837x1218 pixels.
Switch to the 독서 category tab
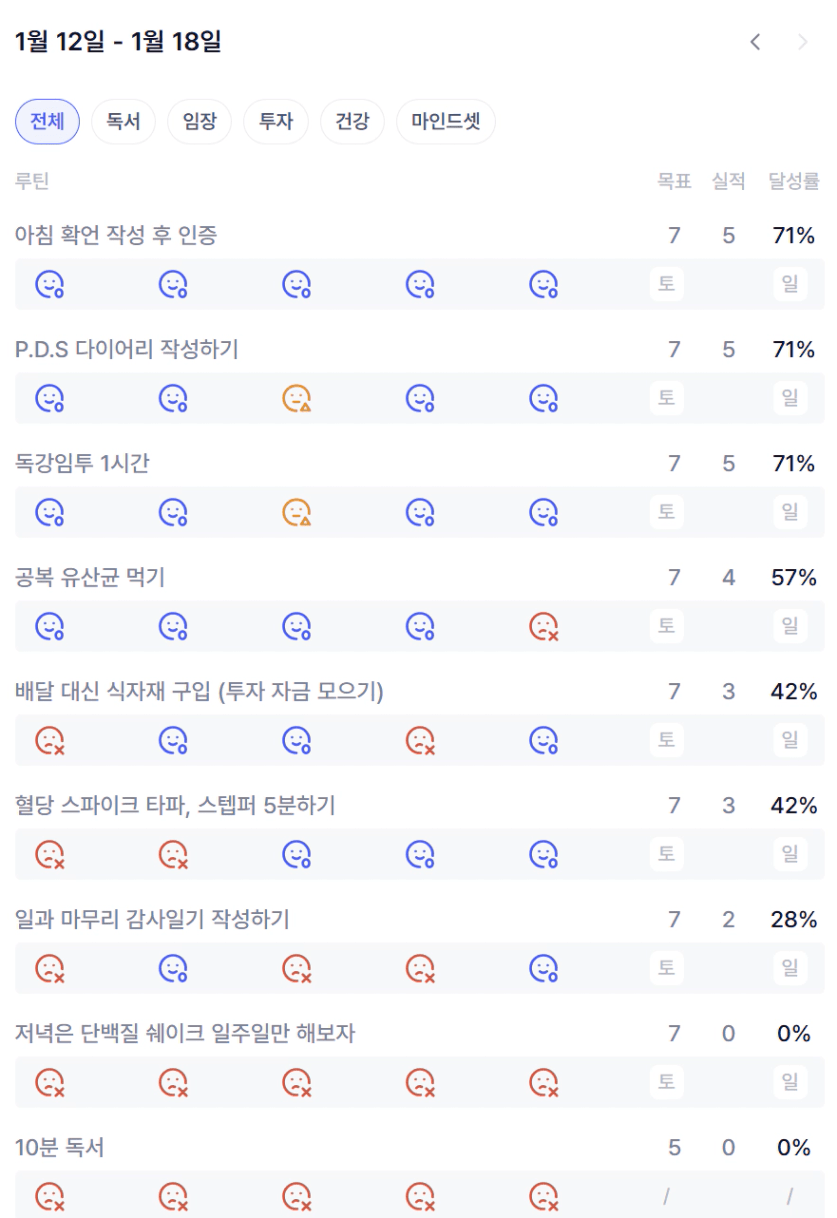tap(123, 122)
